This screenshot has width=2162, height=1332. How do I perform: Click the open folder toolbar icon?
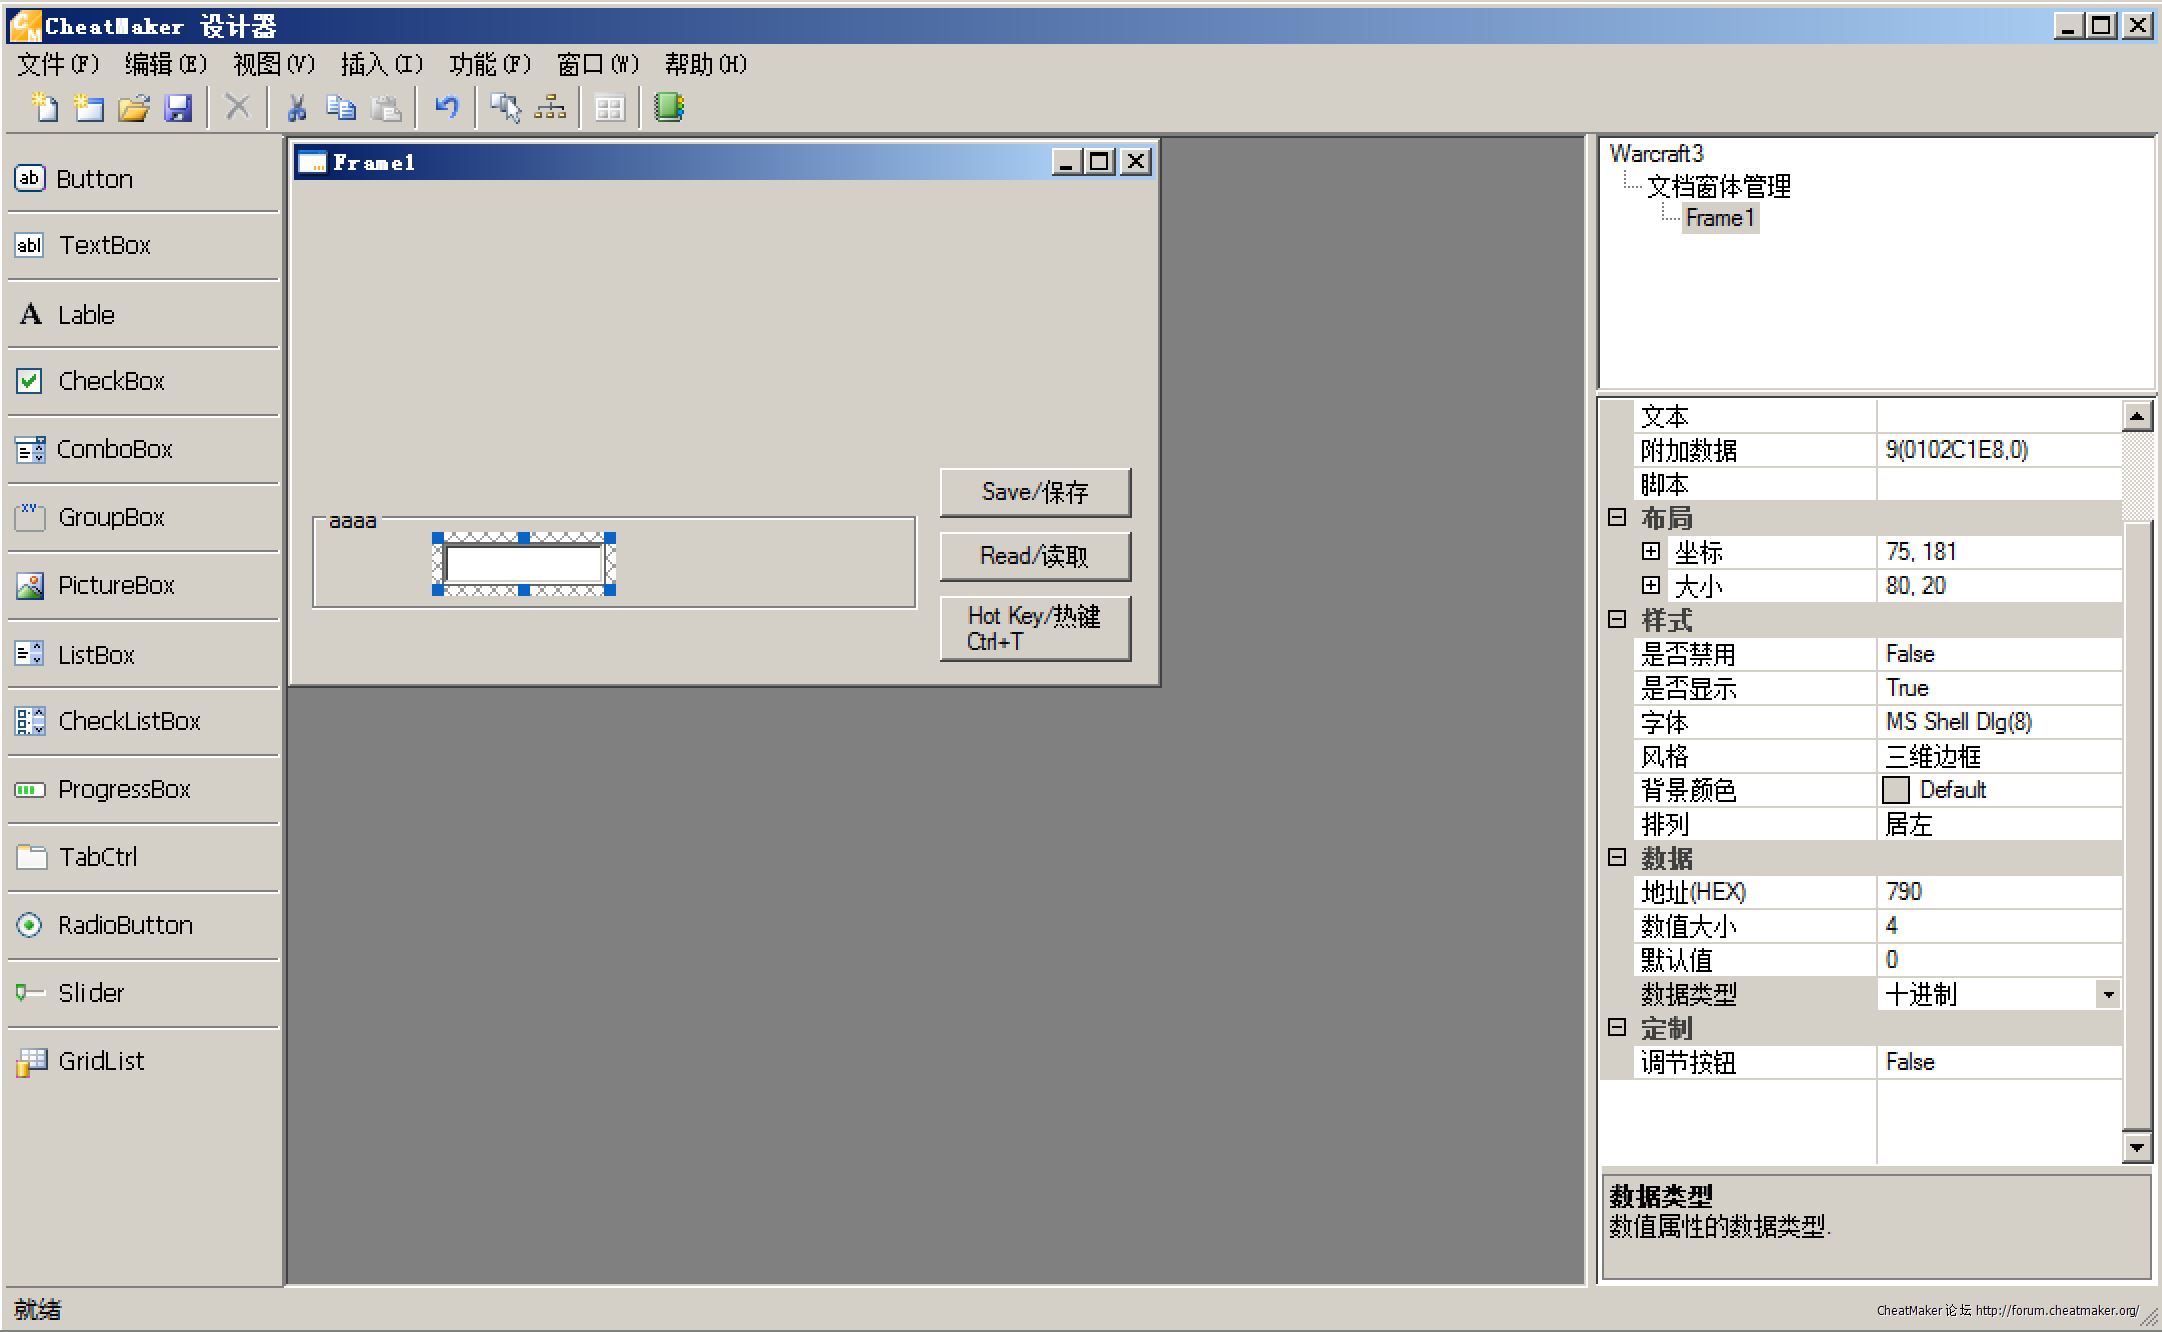(133, 107)
